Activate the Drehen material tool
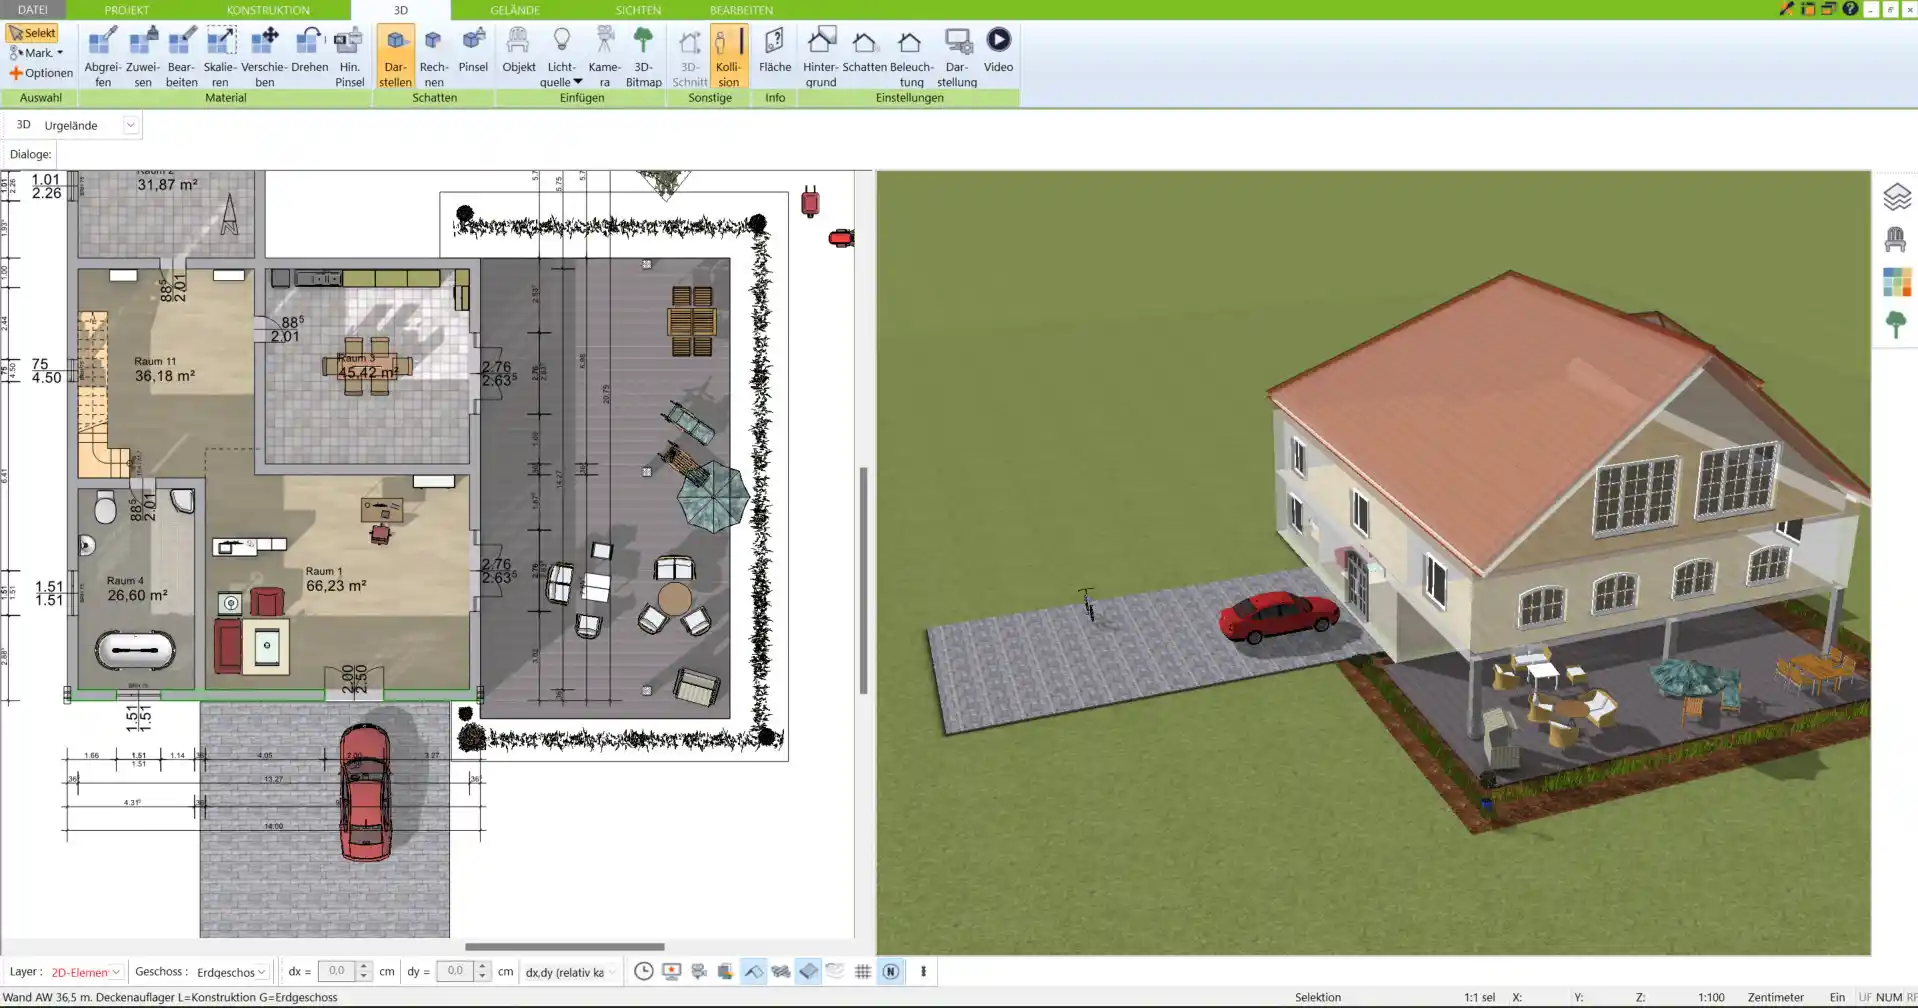The image size is (1918, 1008). pyautogui.click(x=309, y=50)
